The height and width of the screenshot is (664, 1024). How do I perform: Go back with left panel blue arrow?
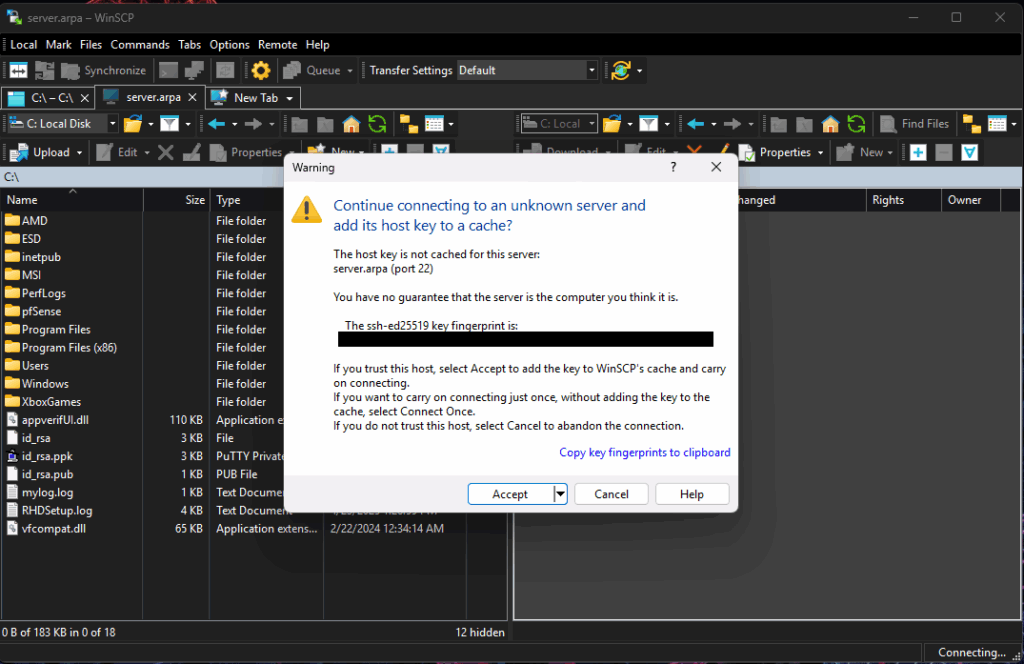217,123
